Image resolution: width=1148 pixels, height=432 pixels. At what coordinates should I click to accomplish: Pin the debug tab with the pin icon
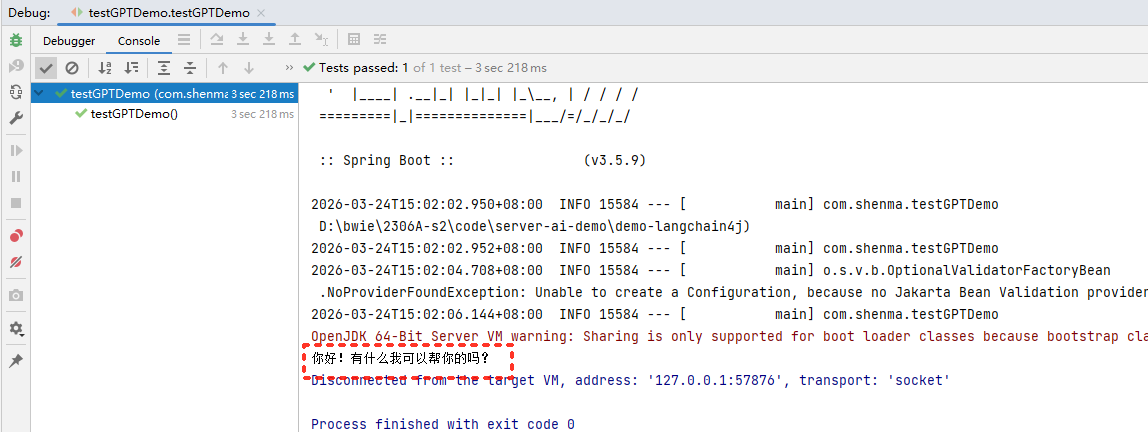16,360
